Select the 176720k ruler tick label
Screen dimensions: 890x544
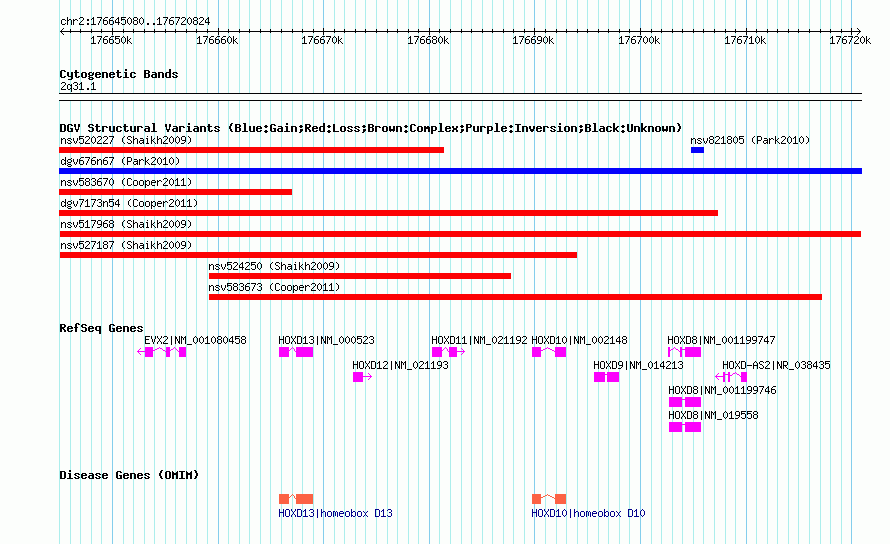pos(850,40)
